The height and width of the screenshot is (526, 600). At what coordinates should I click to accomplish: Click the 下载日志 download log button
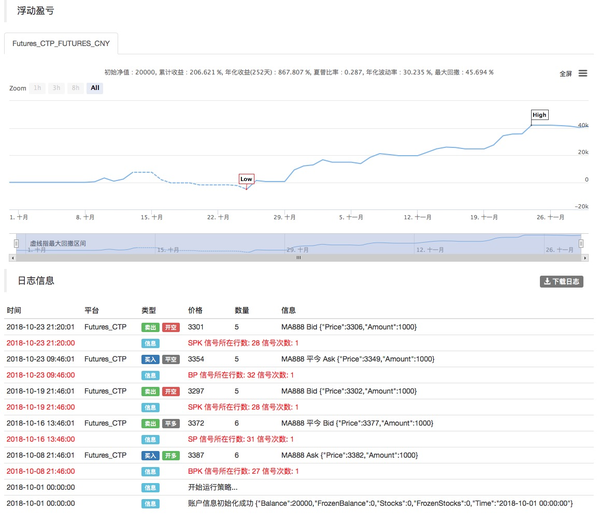pos(561,282)
